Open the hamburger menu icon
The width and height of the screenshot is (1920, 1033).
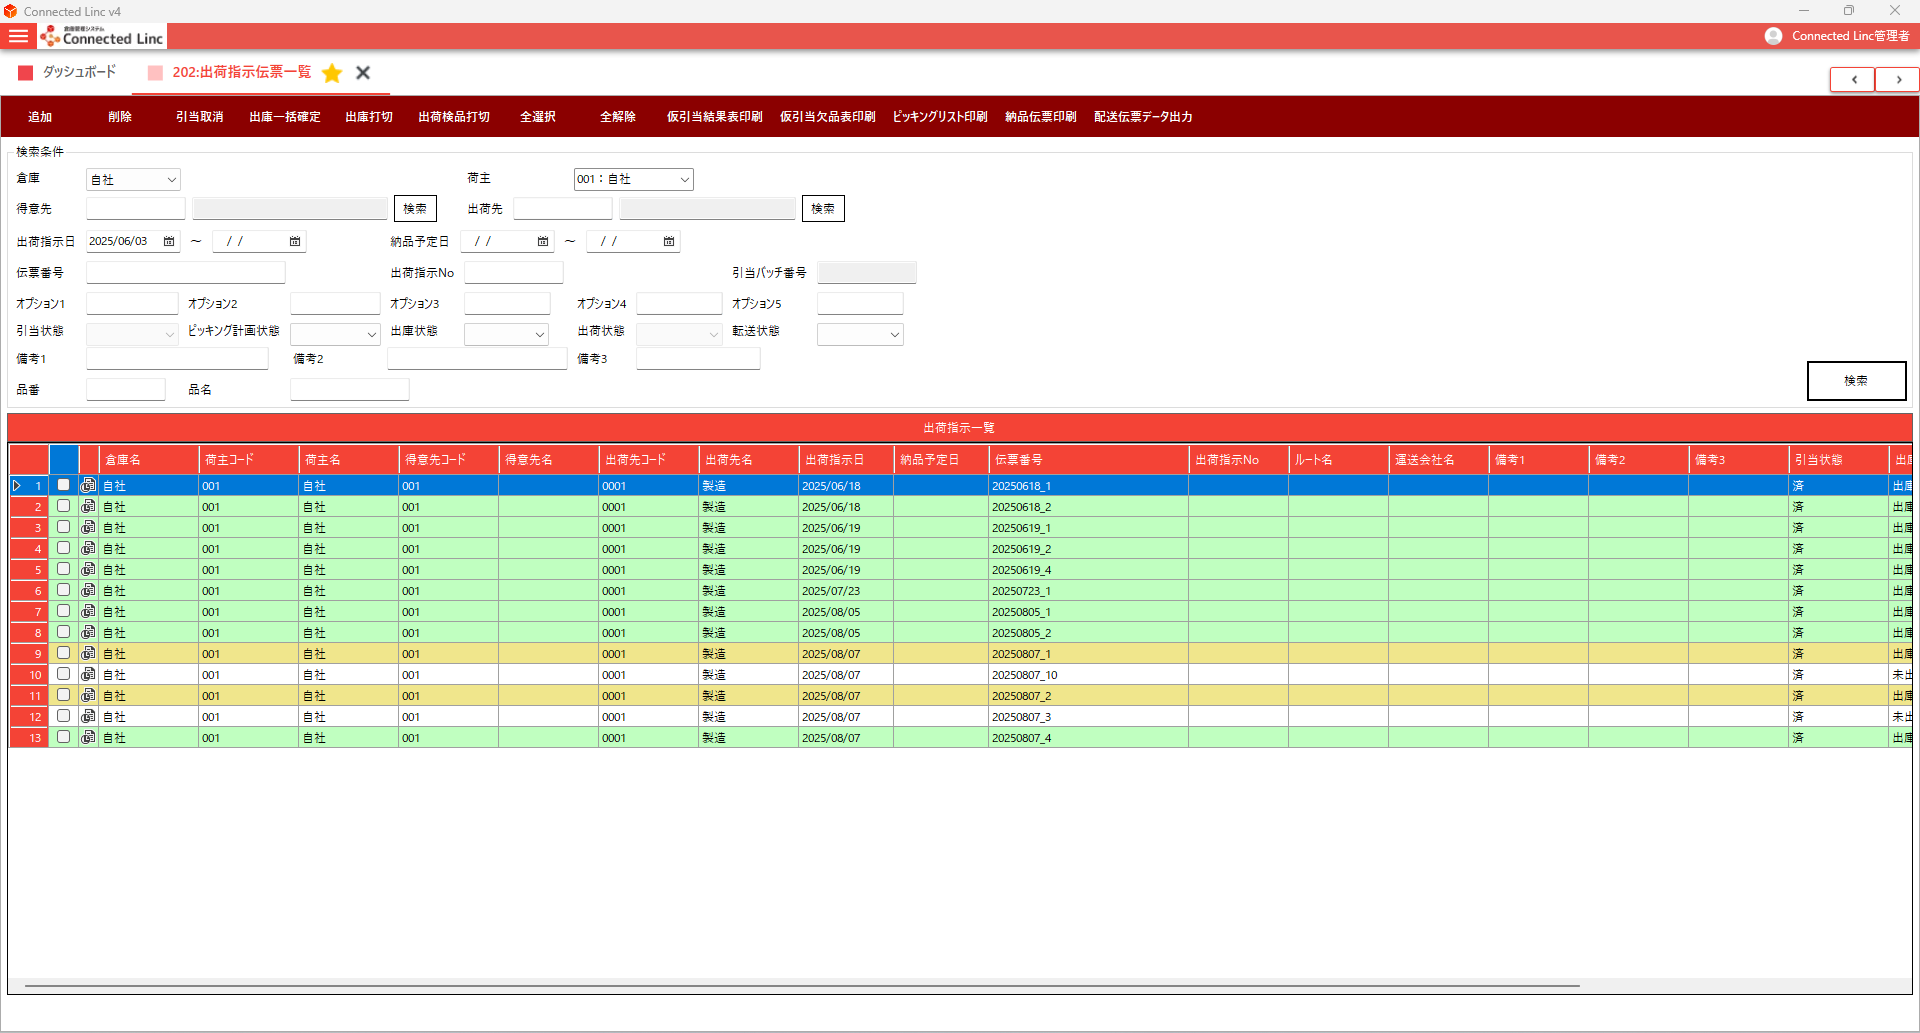[x=18, y=36]
